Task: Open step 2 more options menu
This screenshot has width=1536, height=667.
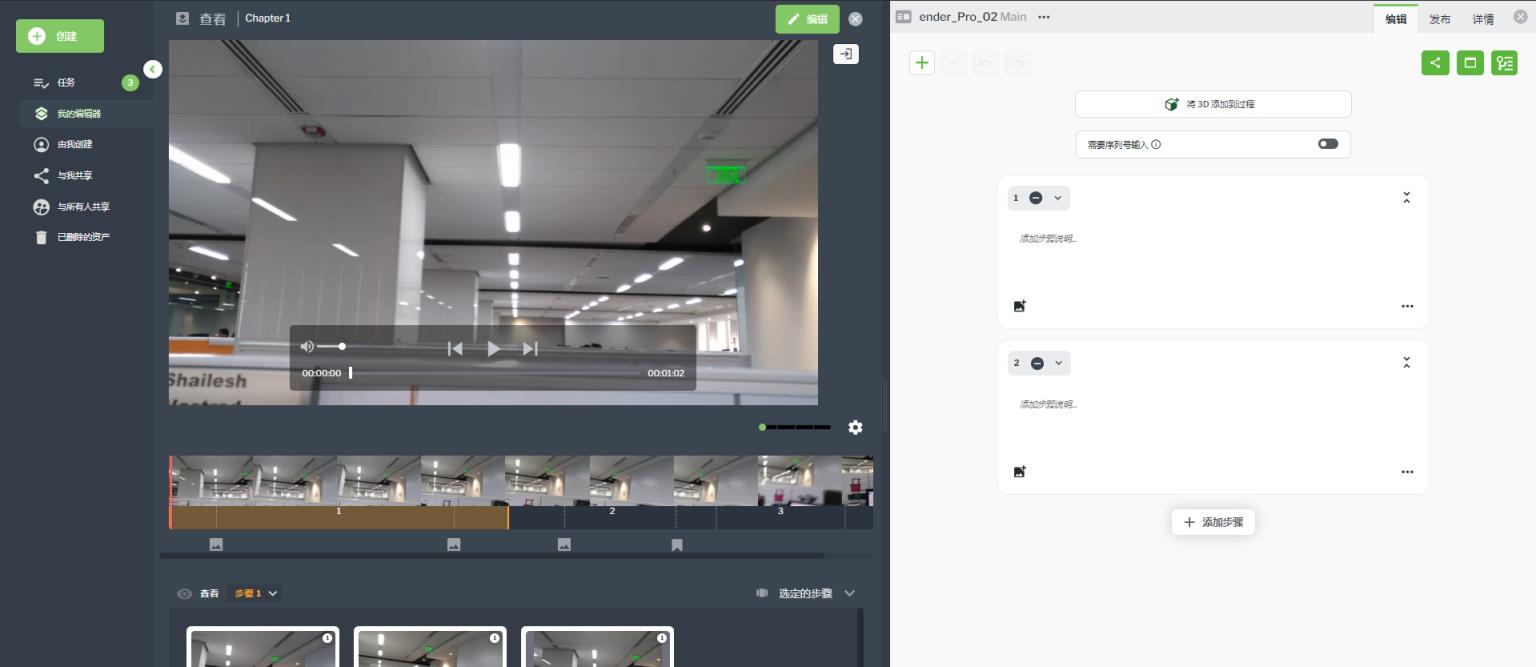Action: [x=1407, y=471]
